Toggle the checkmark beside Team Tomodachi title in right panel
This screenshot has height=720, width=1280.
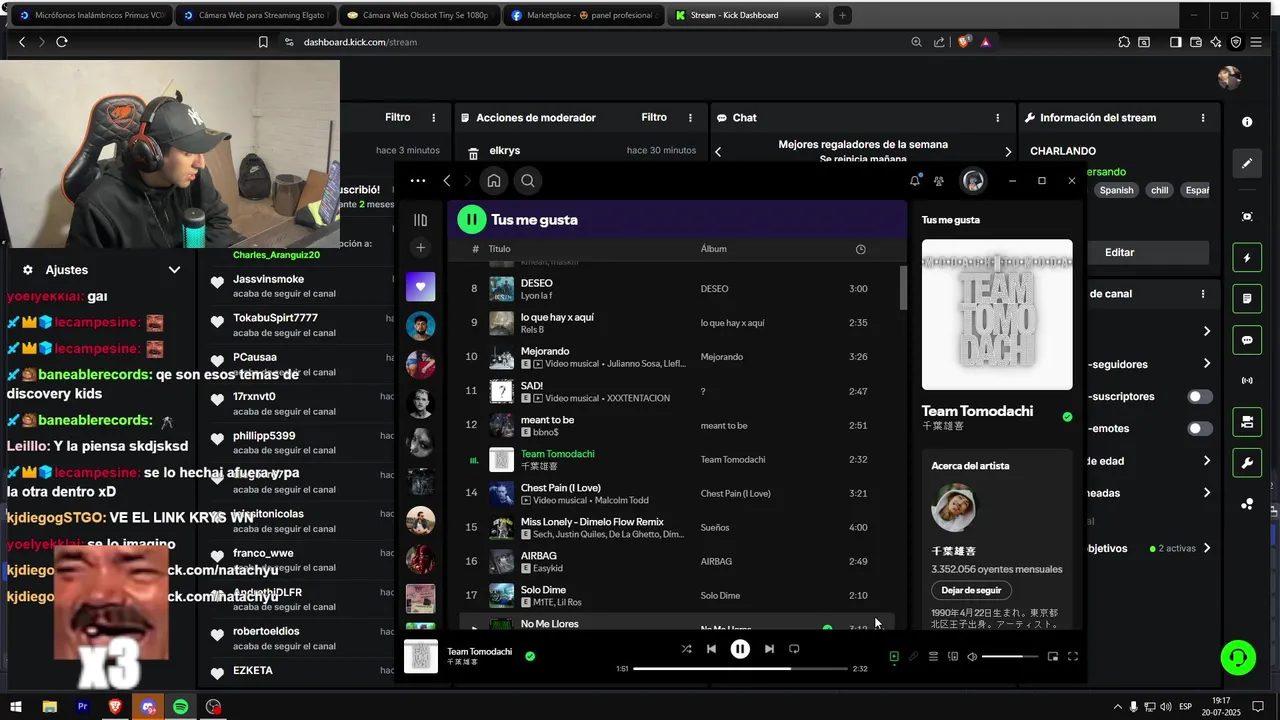[x=1067, y=417]
